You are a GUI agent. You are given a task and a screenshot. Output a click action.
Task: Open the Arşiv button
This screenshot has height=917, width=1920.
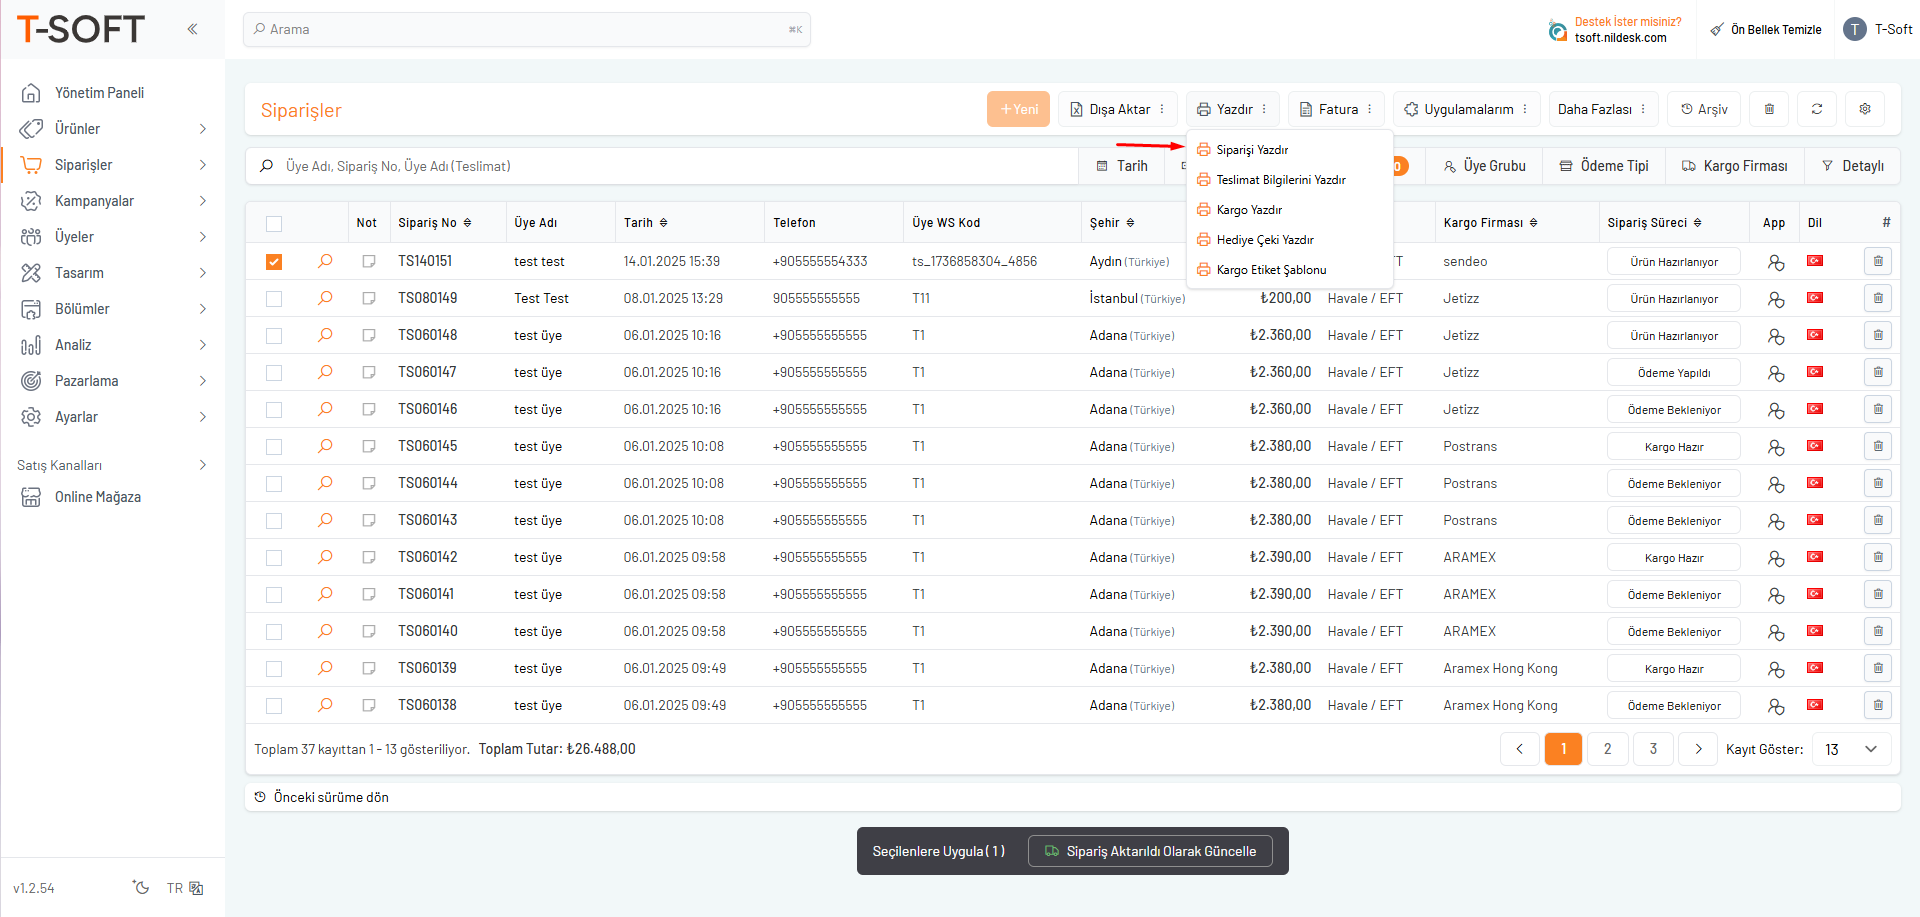click(x=1704, y=109)
